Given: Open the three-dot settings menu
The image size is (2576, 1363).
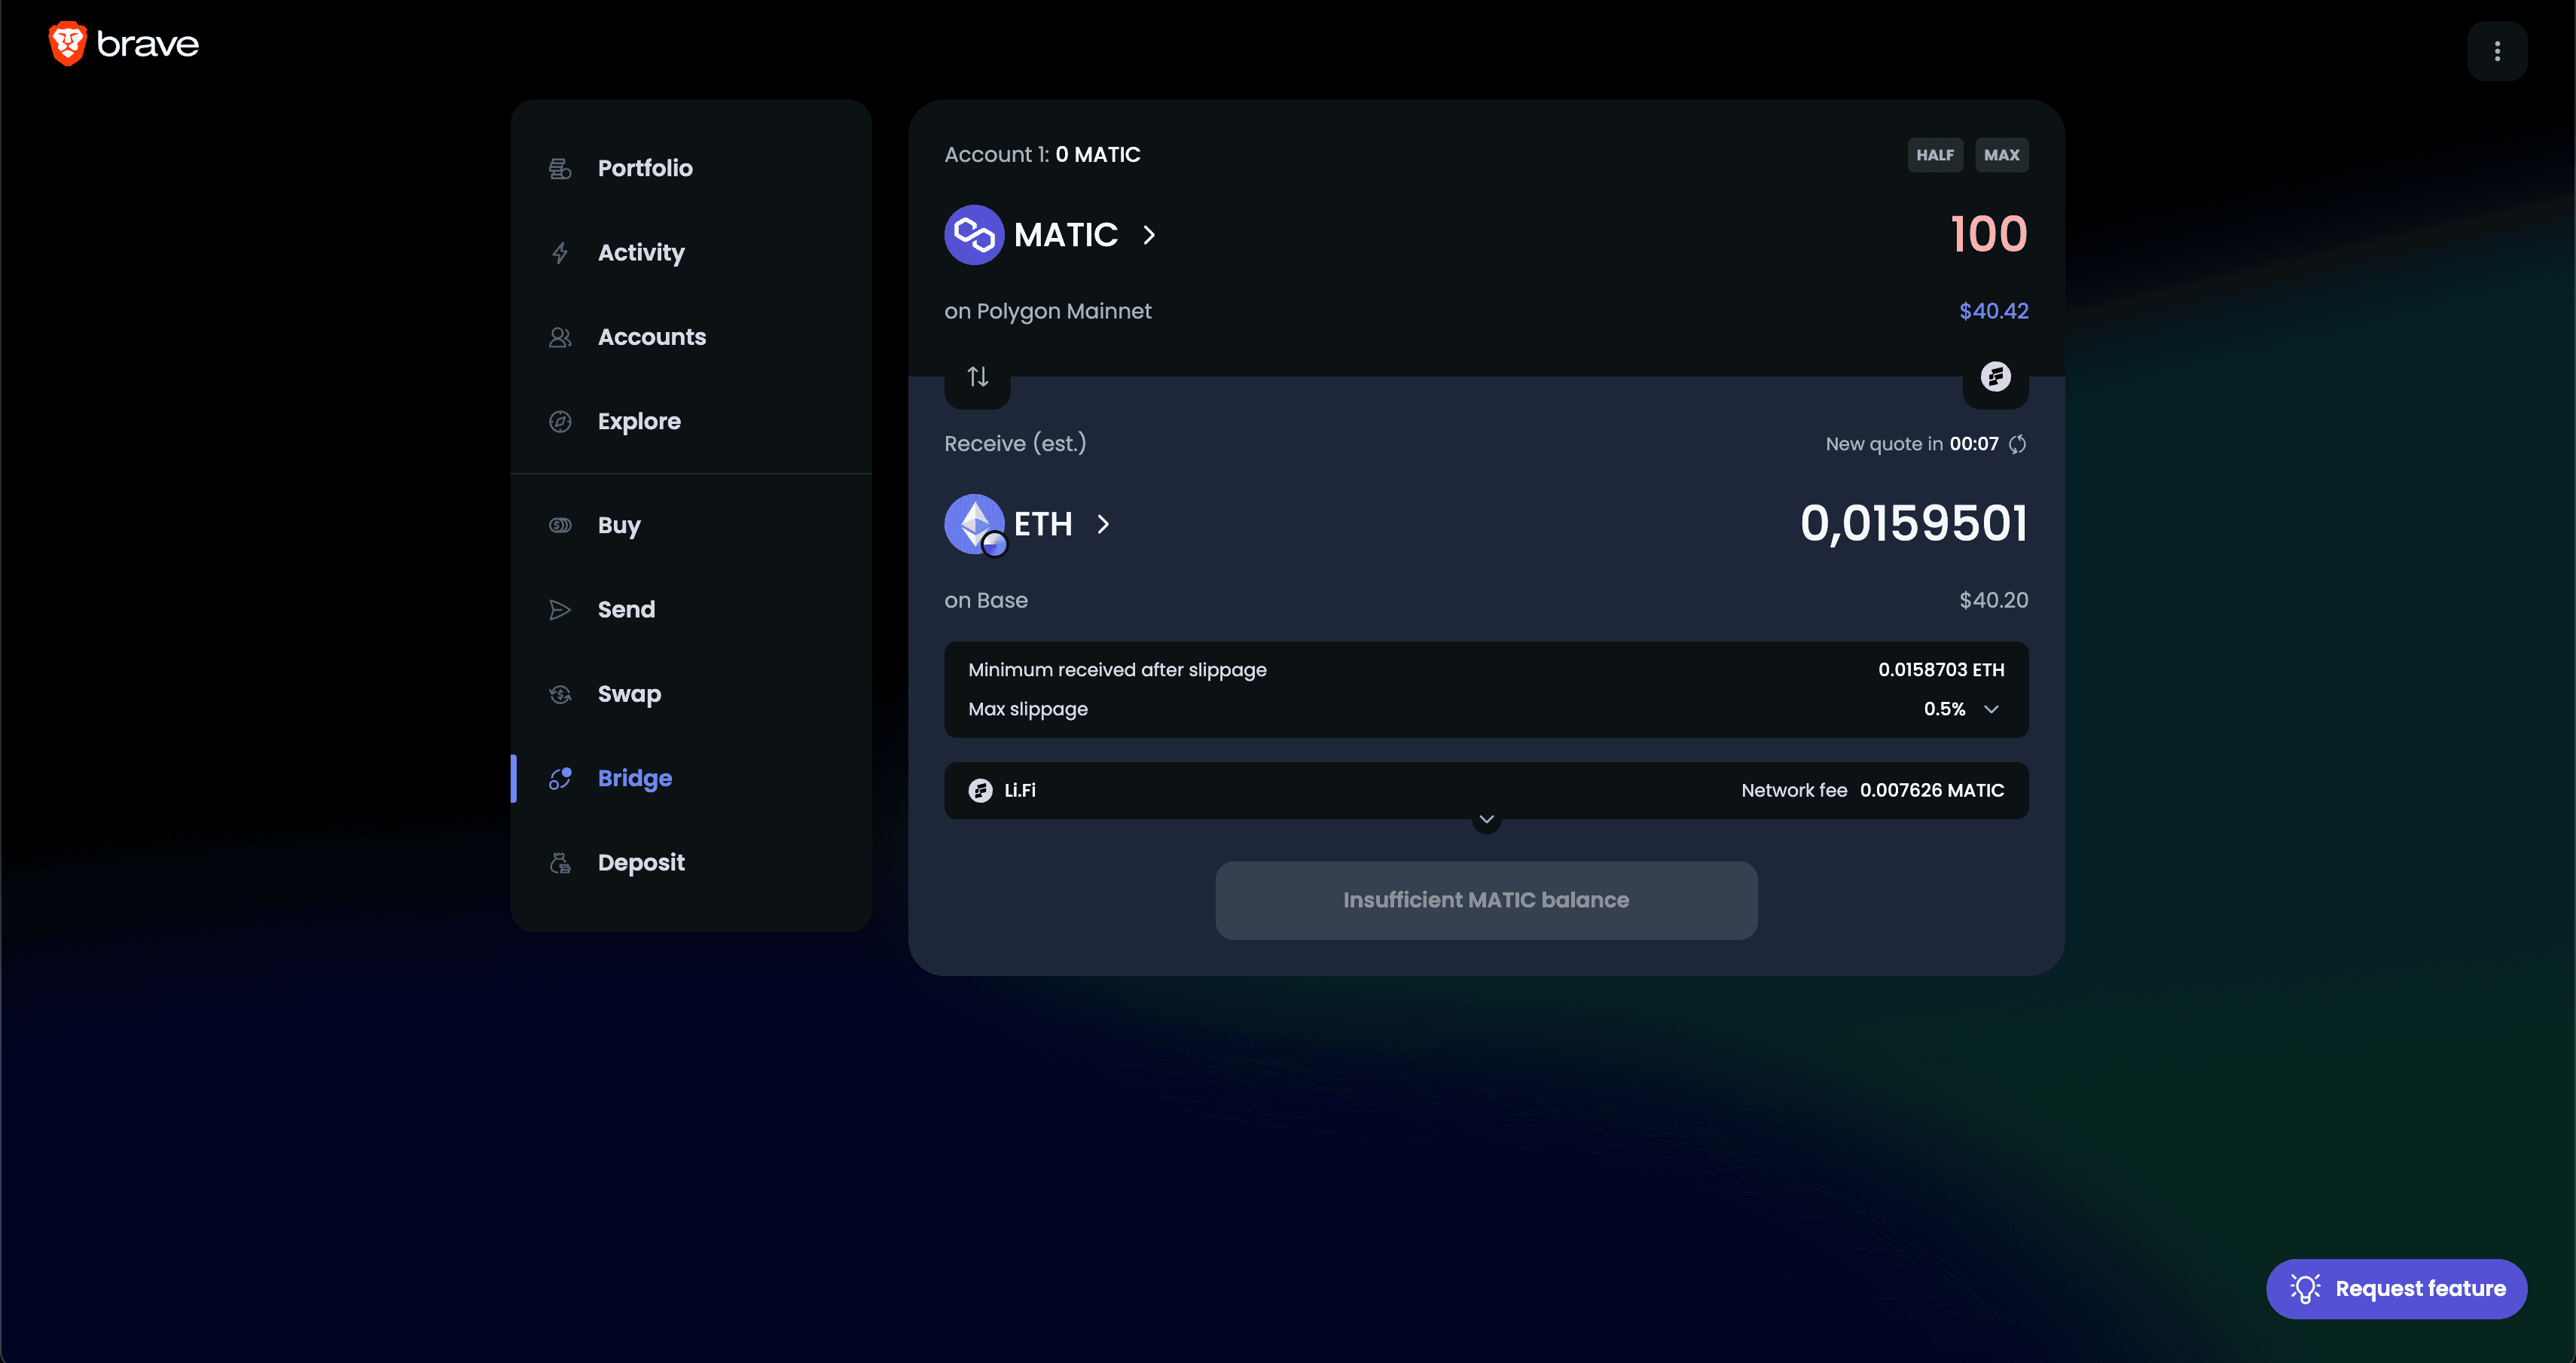Looking at the screenshot, I should click(x=2497, y=51).
